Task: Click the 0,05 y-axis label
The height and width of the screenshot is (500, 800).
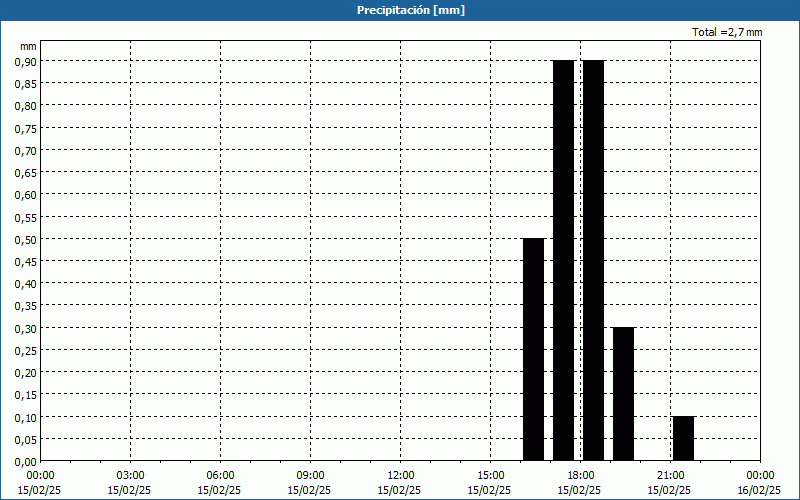Action: click(26, 439)
